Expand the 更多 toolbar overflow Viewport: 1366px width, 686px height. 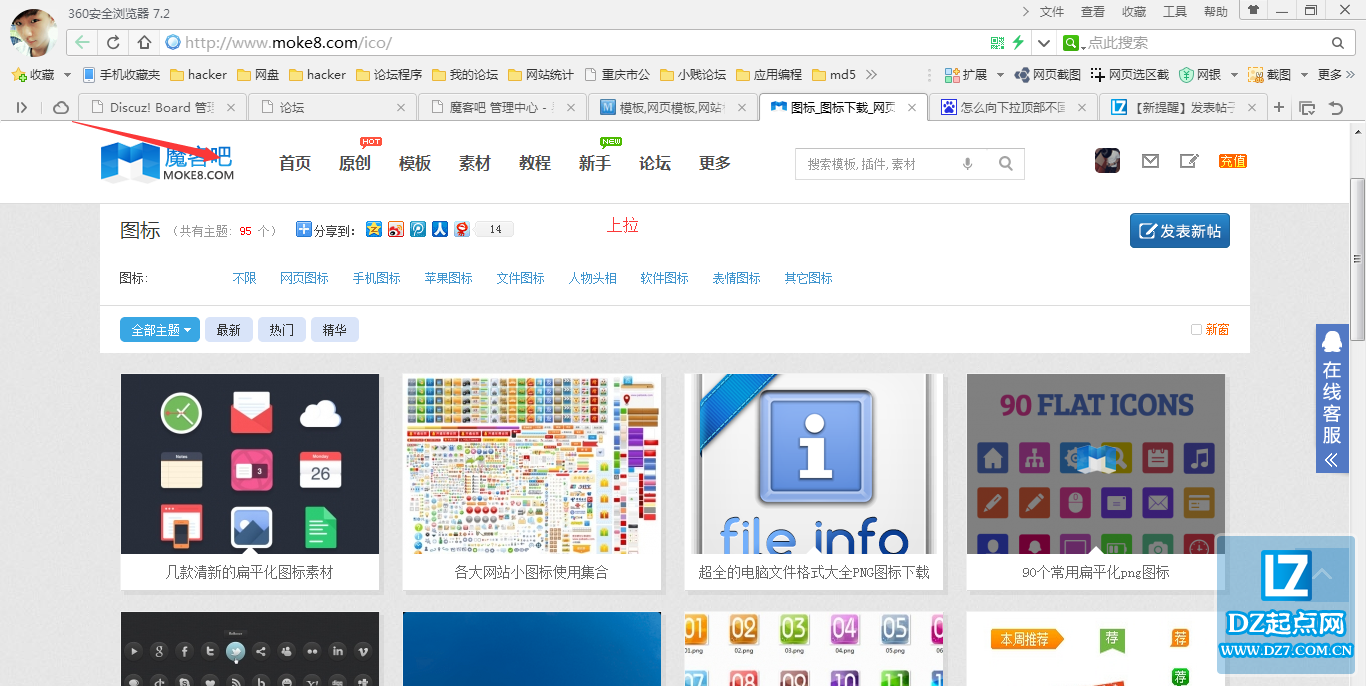(1335, 75)
